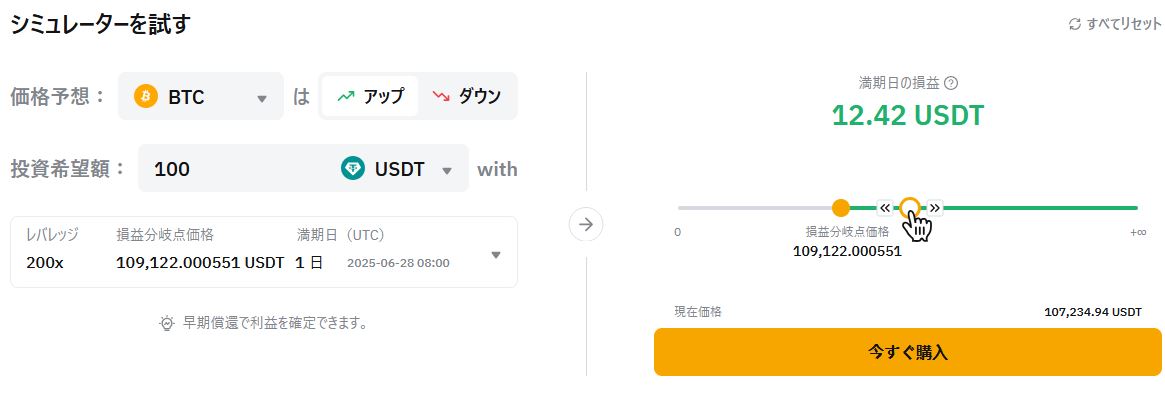Click the green Tether USDT icon

(x=353, y=169)
